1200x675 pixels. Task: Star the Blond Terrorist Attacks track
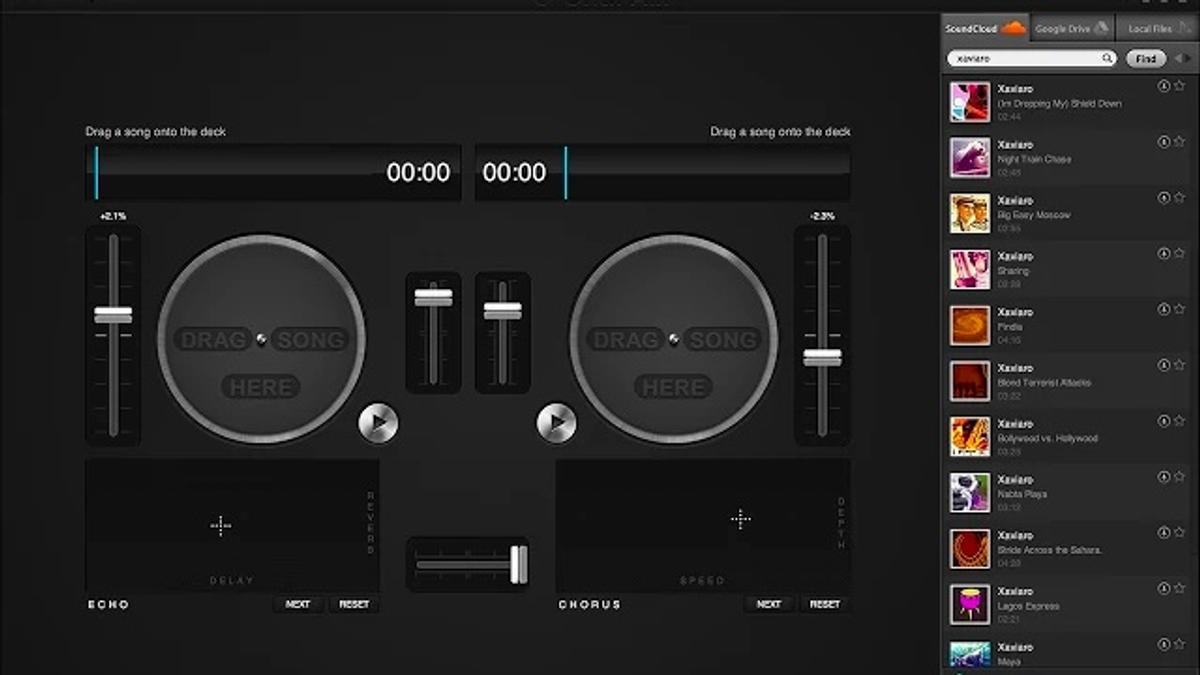[1180, 365]
